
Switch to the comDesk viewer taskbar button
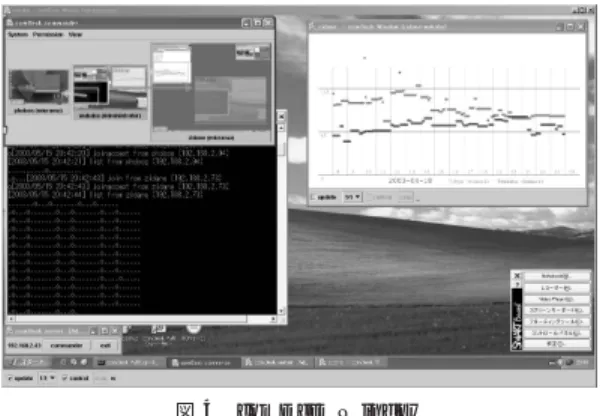point(277,362)
